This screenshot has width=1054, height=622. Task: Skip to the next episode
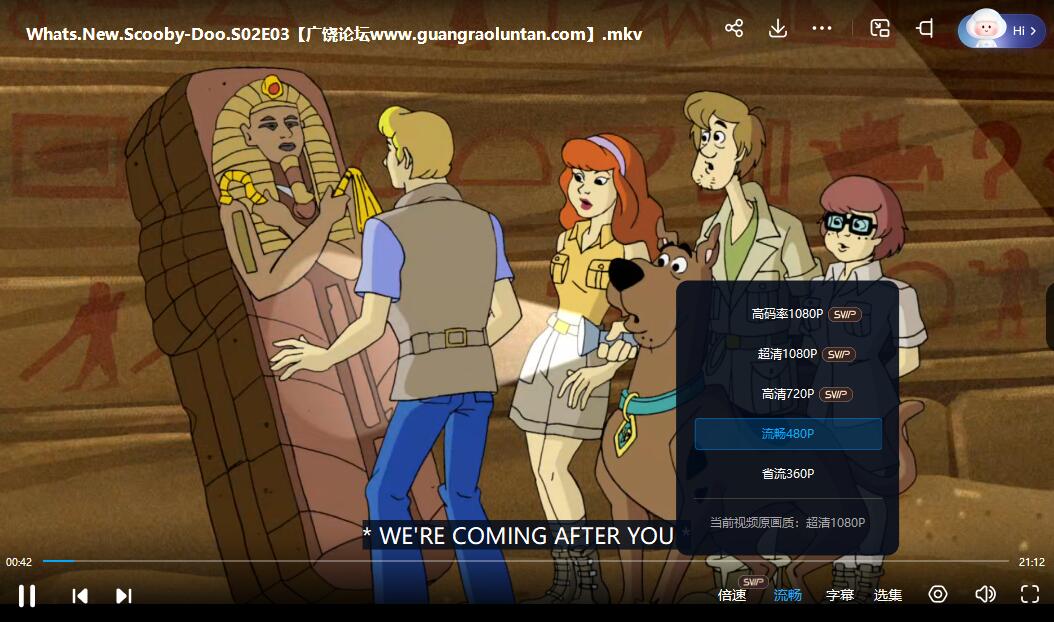coord(124,596)
